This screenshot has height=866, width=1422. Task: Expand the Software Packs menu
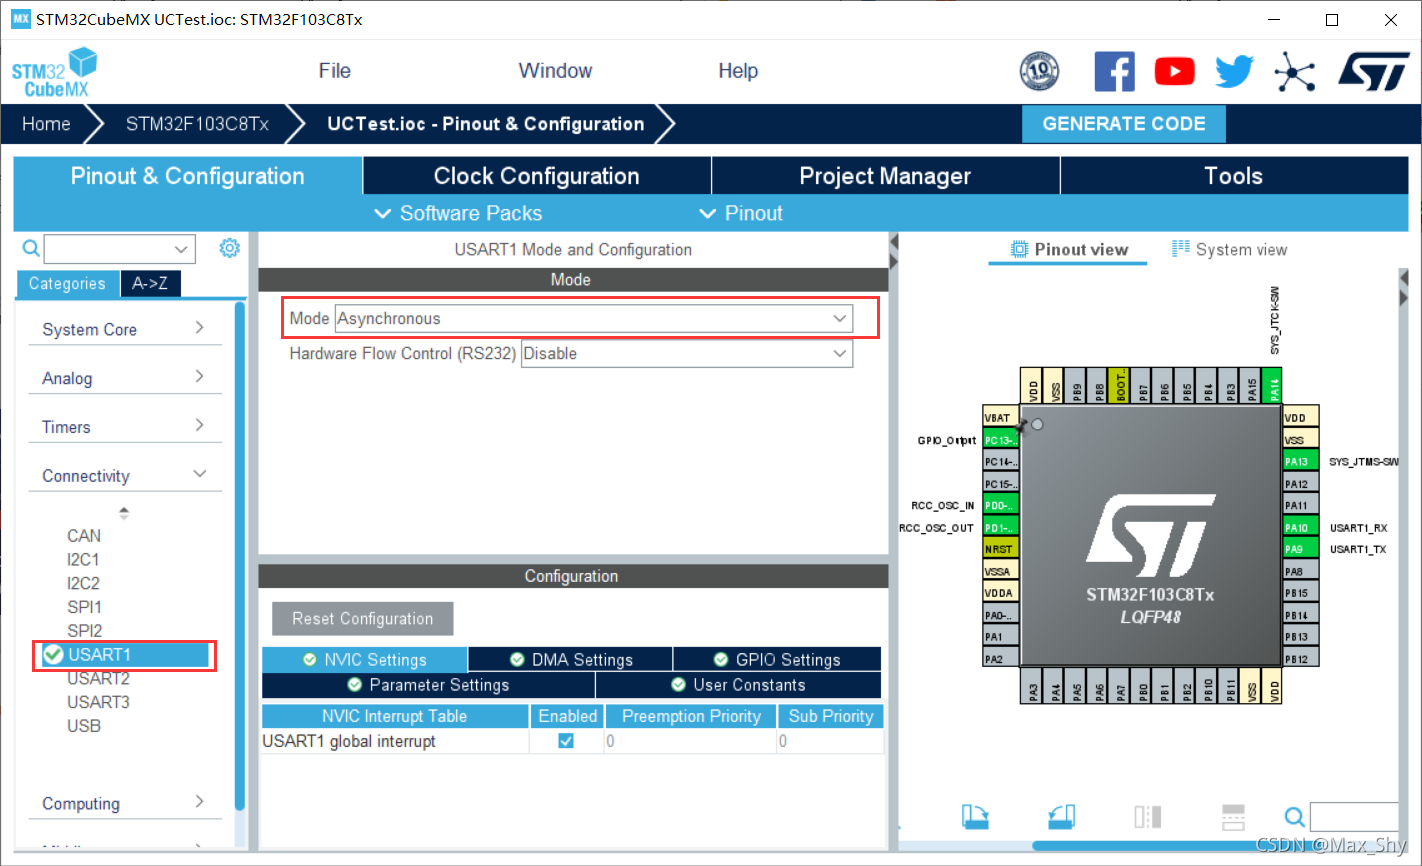[458, 213]
